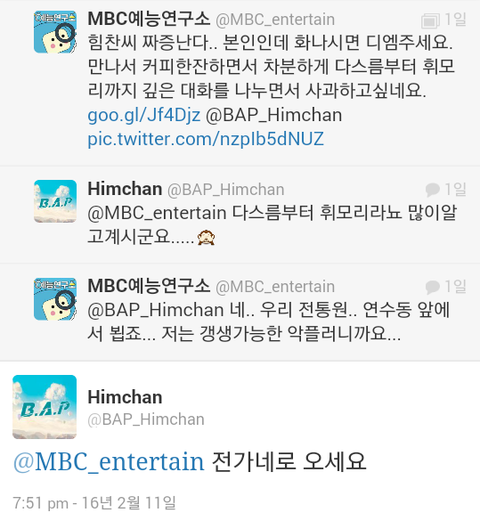Open the goo.gl/Jf4Djz link
Image resolution: width=480 pixels, height=529 pixels.
(144, 115)
